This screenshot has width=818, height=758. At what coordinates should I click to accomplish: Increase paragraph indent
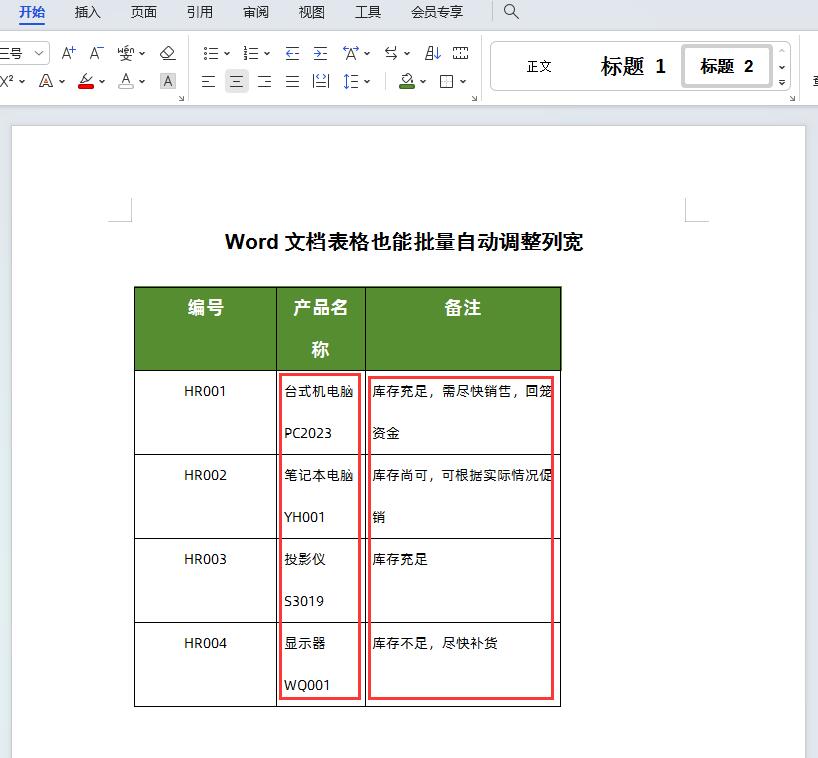(x=320, y=53)
